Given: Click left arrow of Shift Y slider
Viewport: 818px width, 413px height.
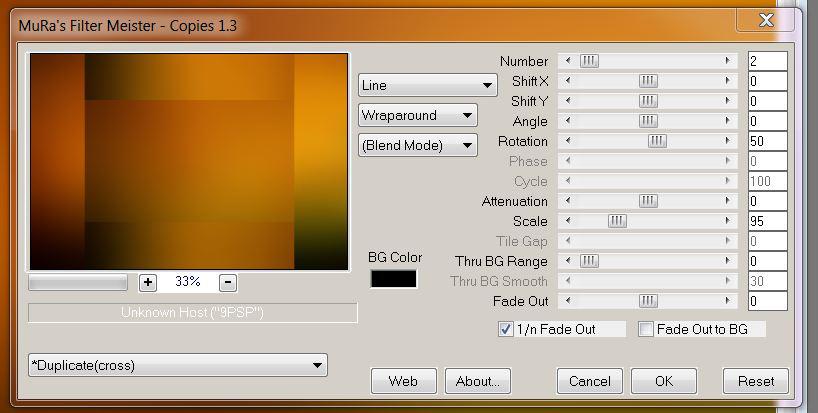Looking at the screenshot, I should pyautogui.click(x=568, y=101).
